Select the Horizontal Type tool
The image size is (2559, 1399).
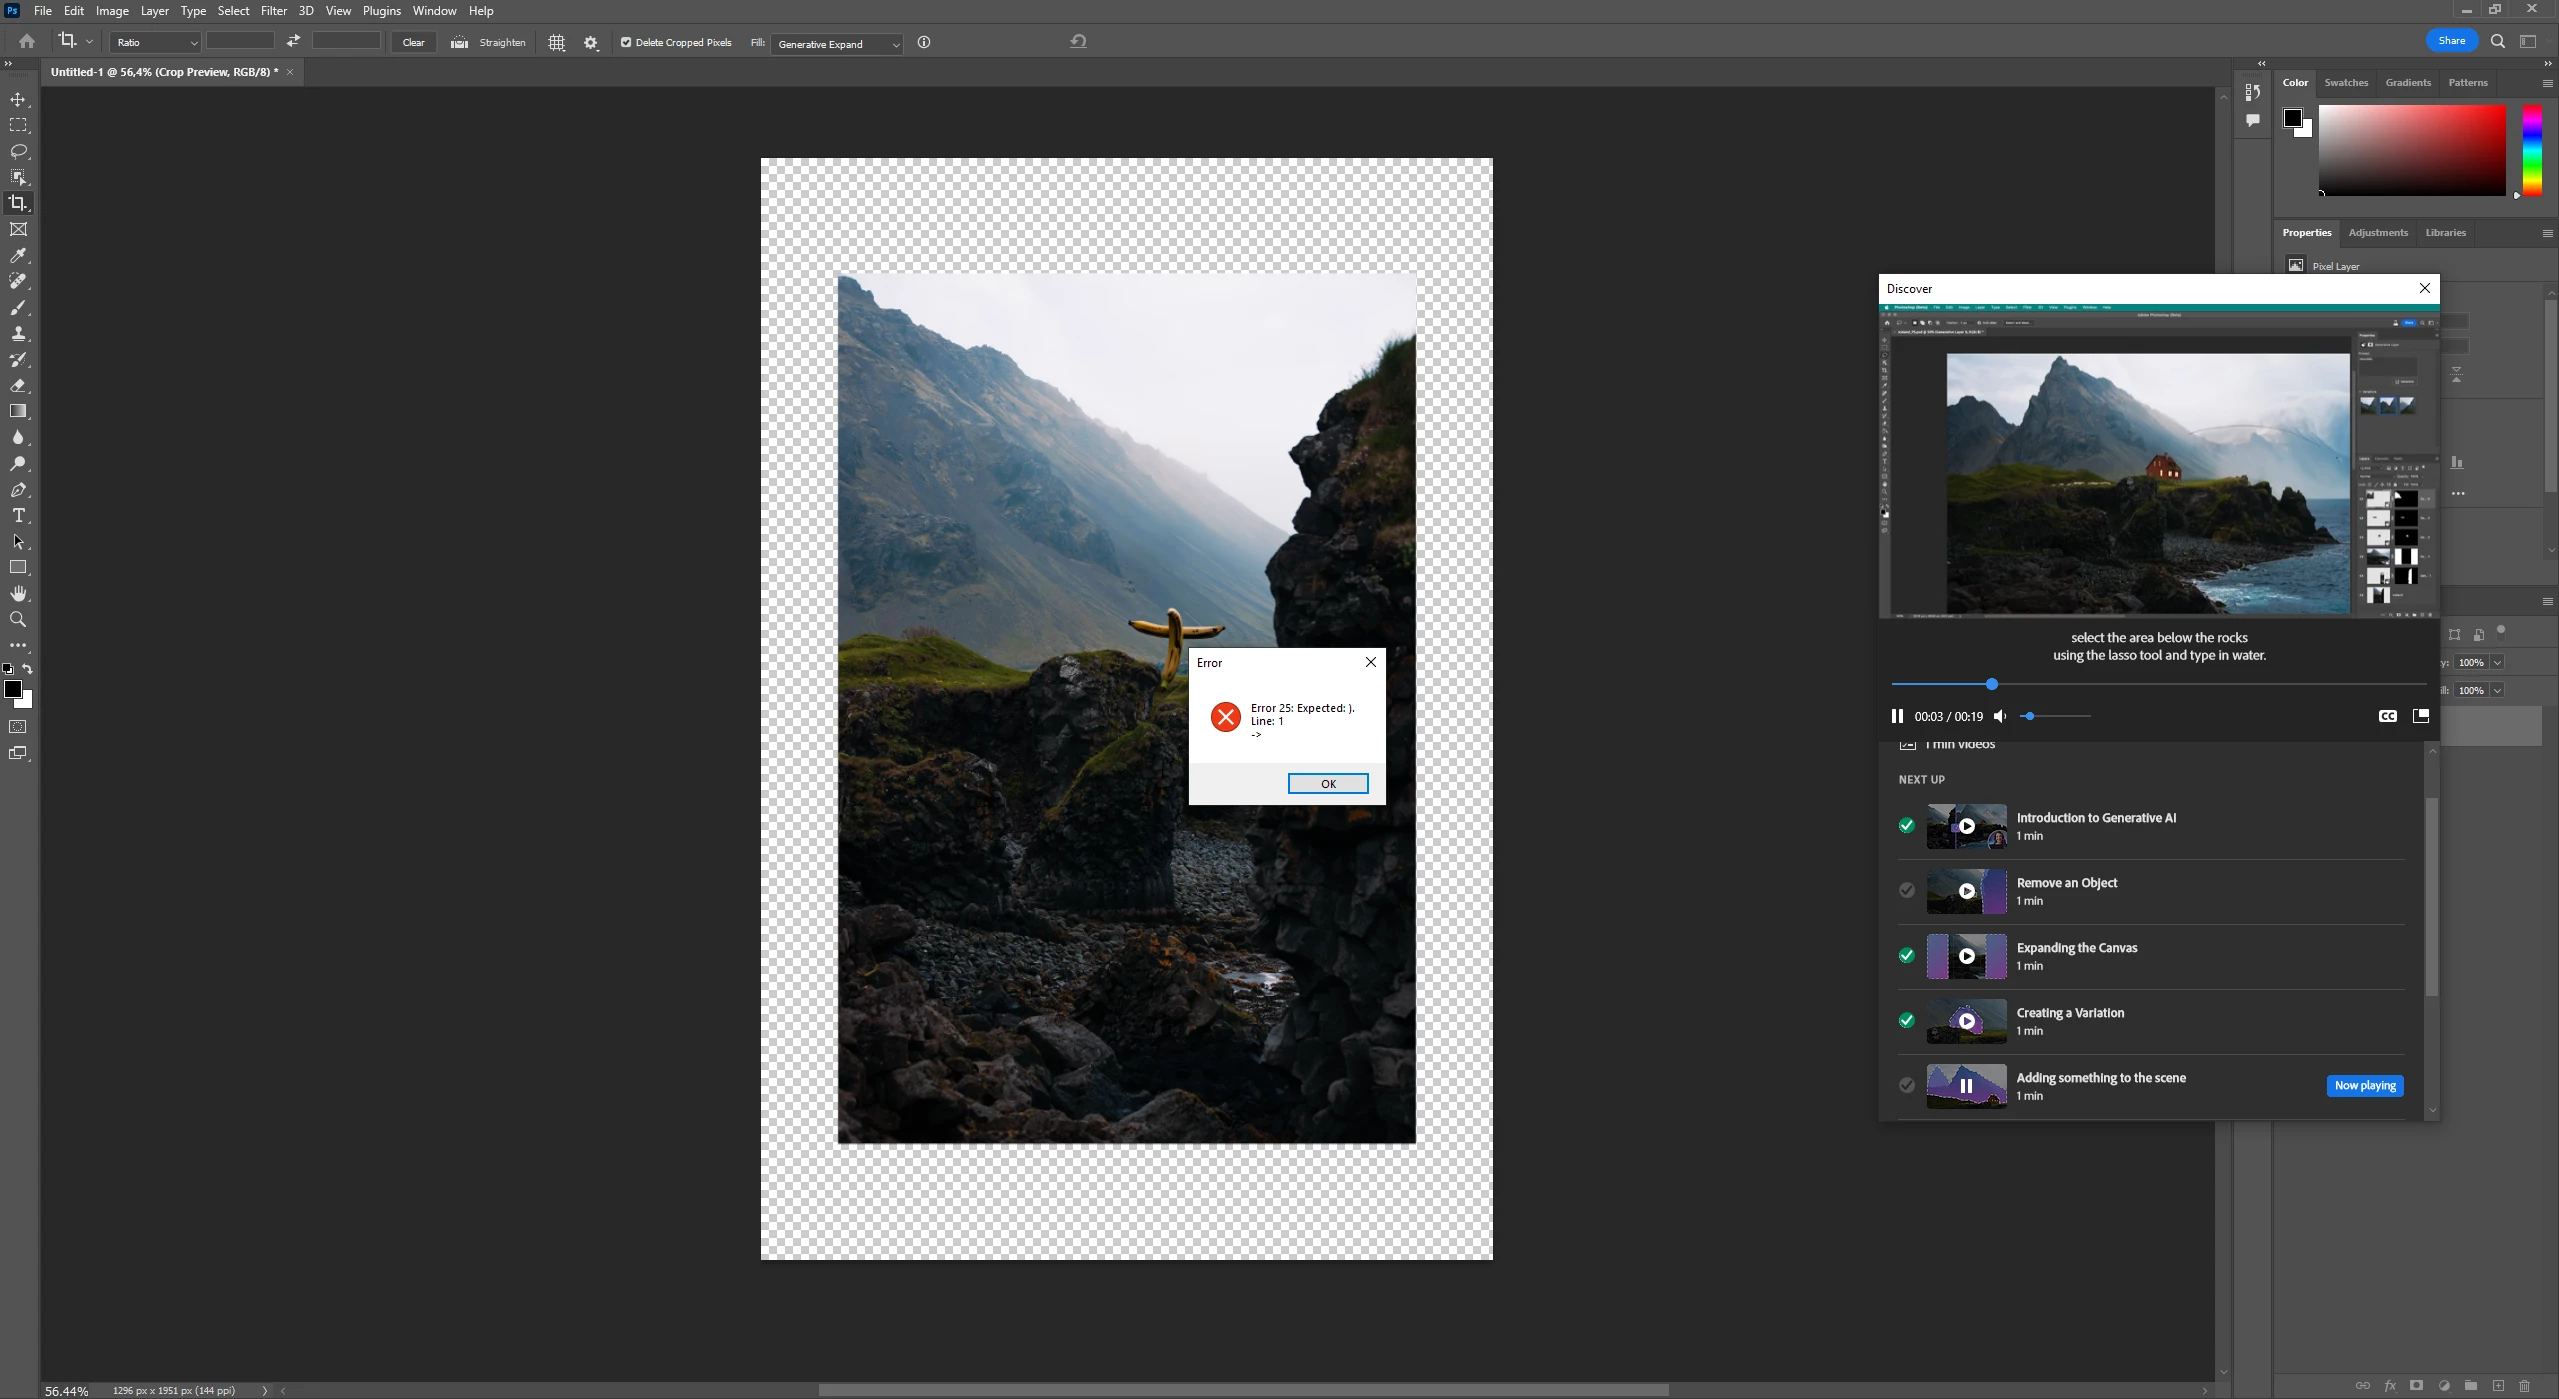18,516
